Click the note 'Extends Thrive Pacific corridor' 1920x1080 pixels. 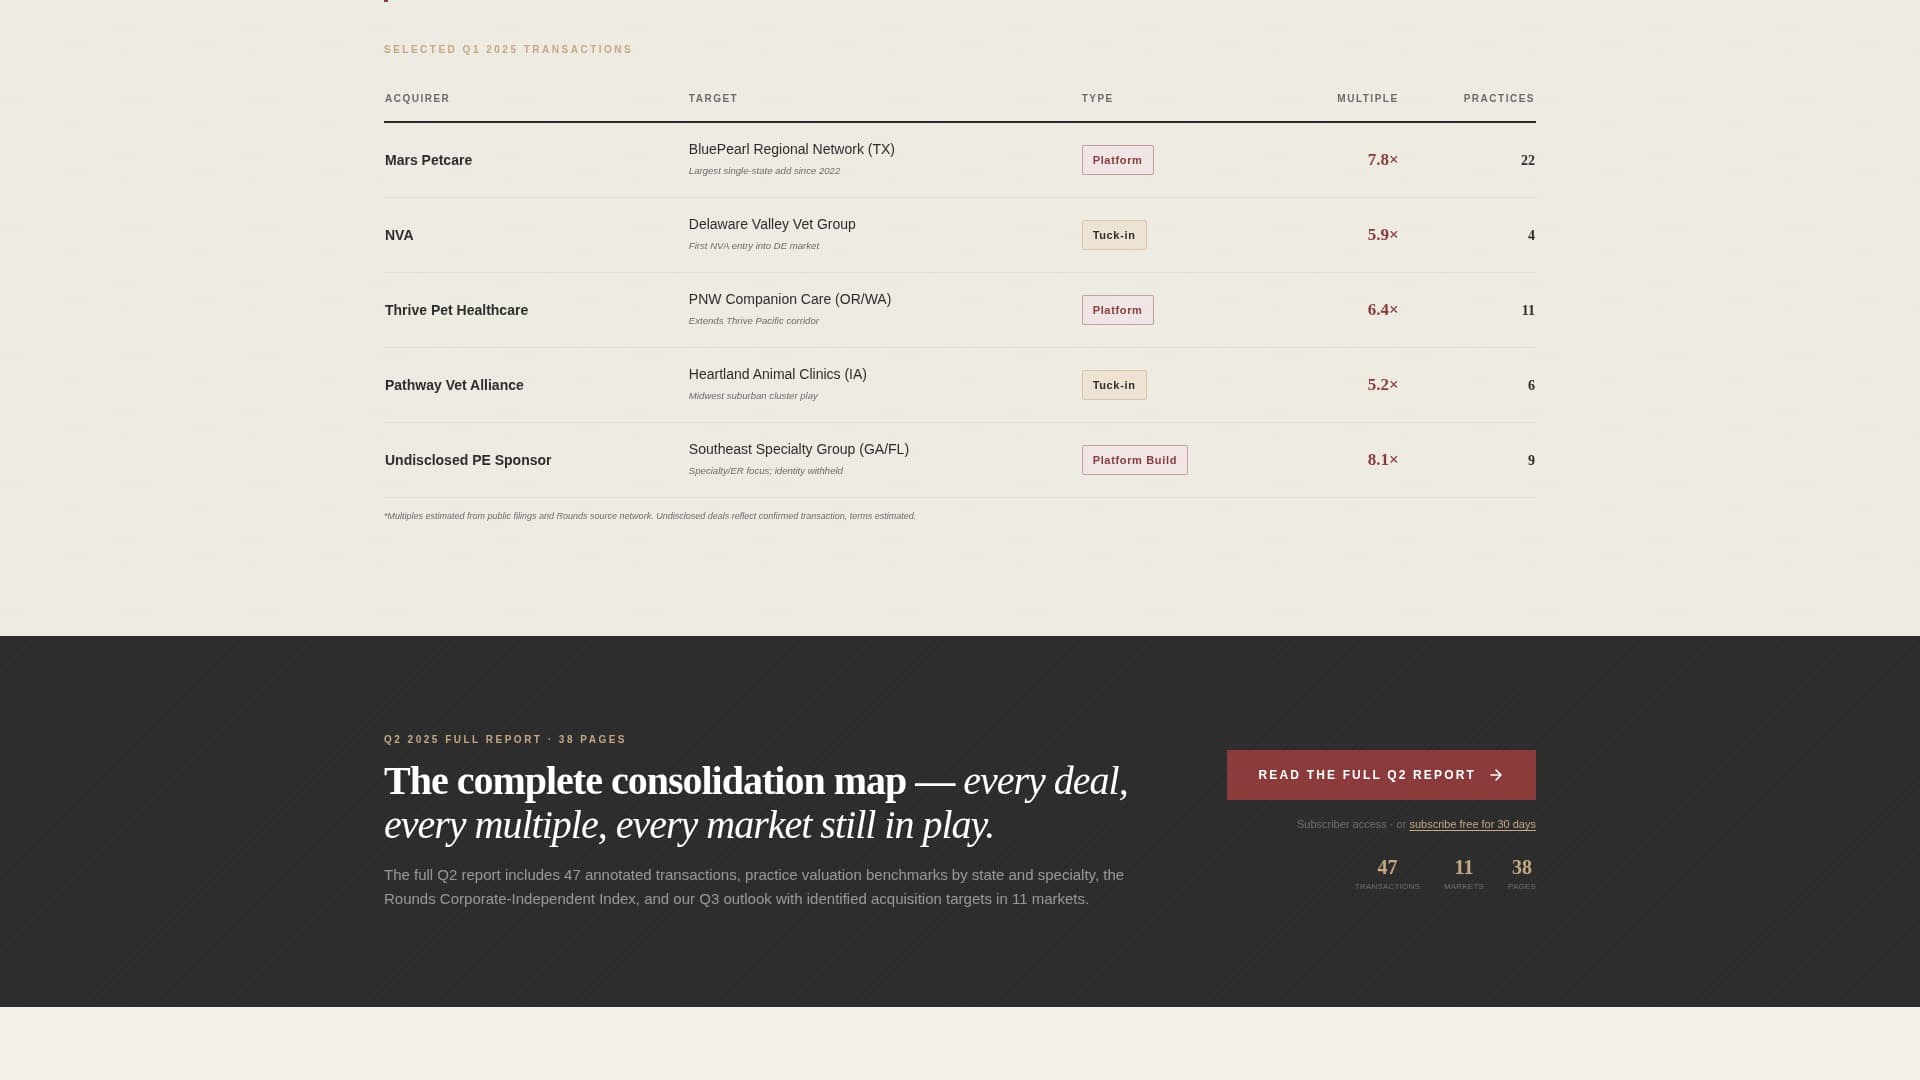tap(754, 321)
